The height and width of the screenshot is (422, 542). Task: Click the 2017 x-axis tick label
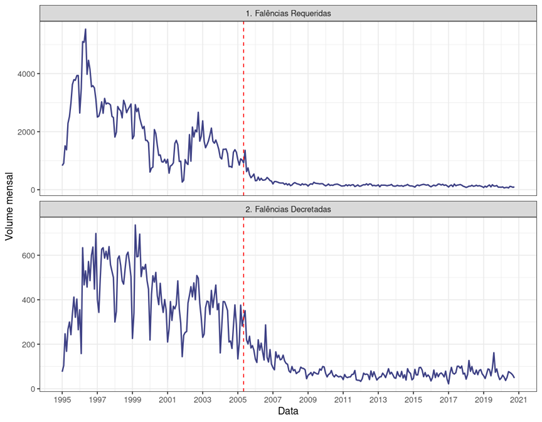coord(448,400)
